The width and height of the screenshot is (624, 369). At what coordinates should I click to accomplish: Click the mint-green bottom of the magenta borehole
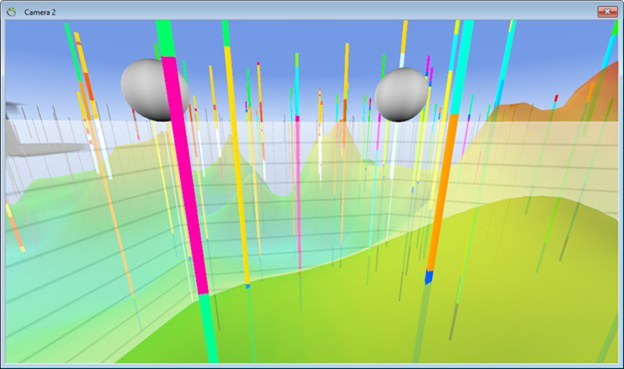208,328
